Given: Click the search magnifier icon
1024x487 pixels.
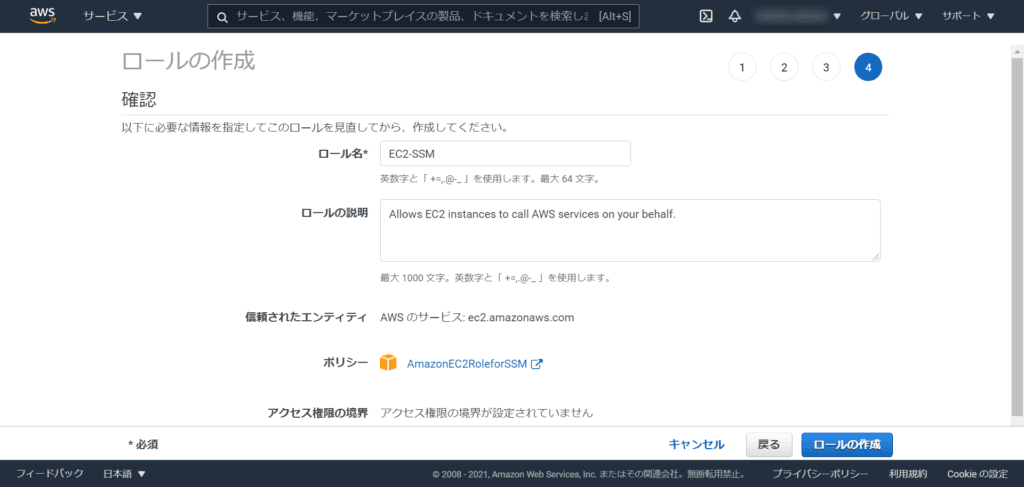Looking at the screenshot, I should coord(221,17).
